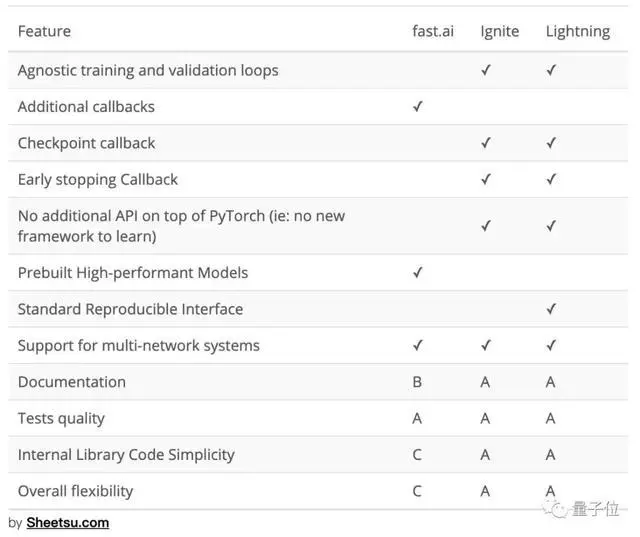
Task: Click Ignite's A grade for Overall flexibility
Action: click(x=485, y=491)
